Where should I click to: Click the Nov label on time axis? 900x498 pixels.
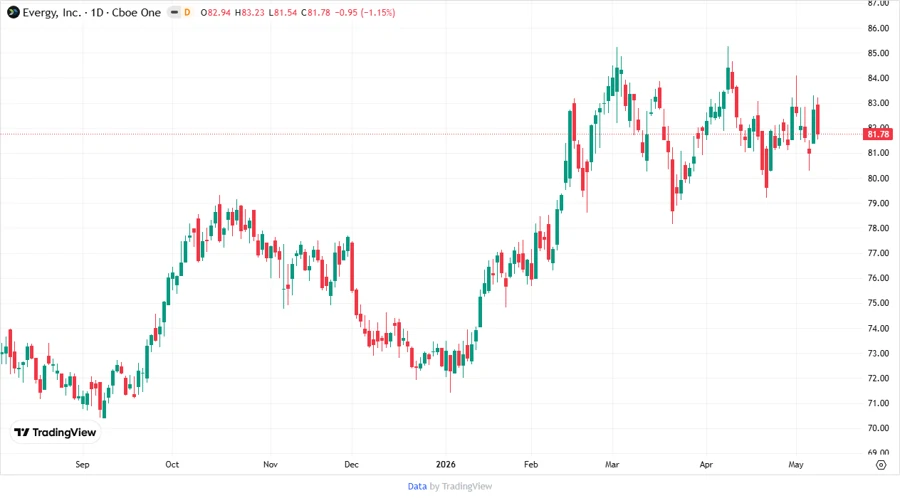270,464
